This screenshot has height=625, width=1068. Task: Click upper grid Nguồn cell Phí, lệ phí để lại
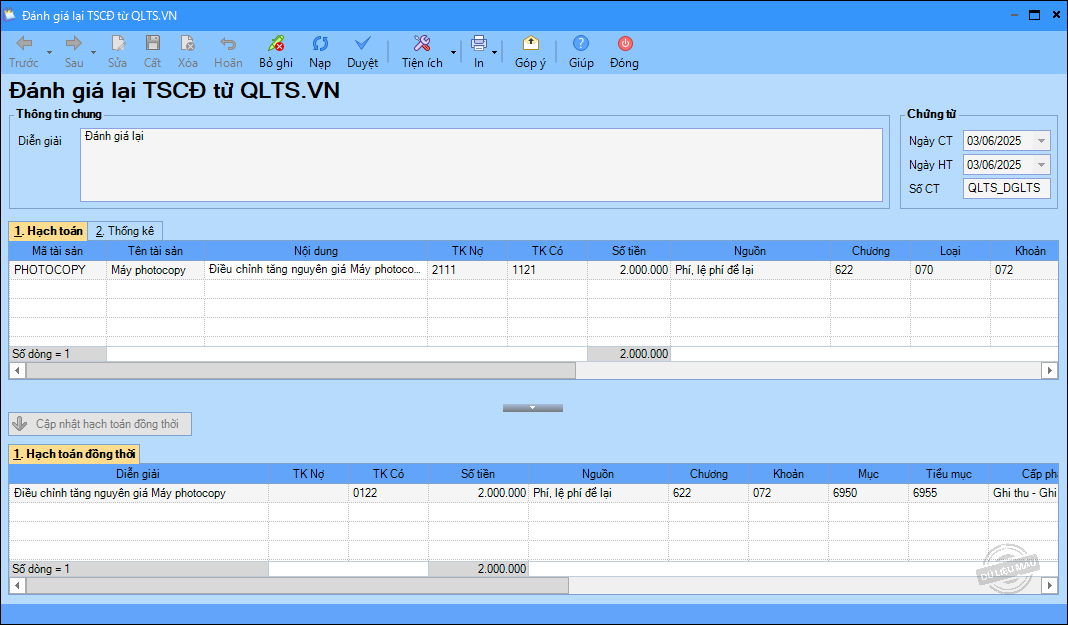pos(750,270)
